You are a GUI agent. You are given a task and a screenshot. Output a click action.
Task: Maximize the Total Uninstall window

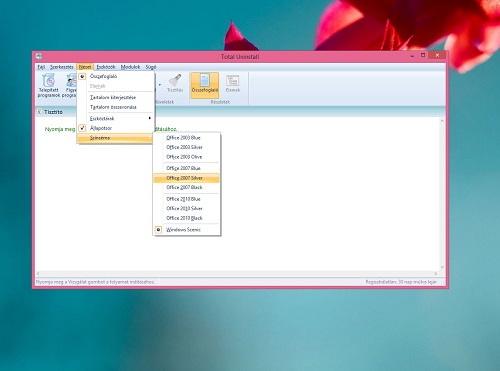pos(423,55)
